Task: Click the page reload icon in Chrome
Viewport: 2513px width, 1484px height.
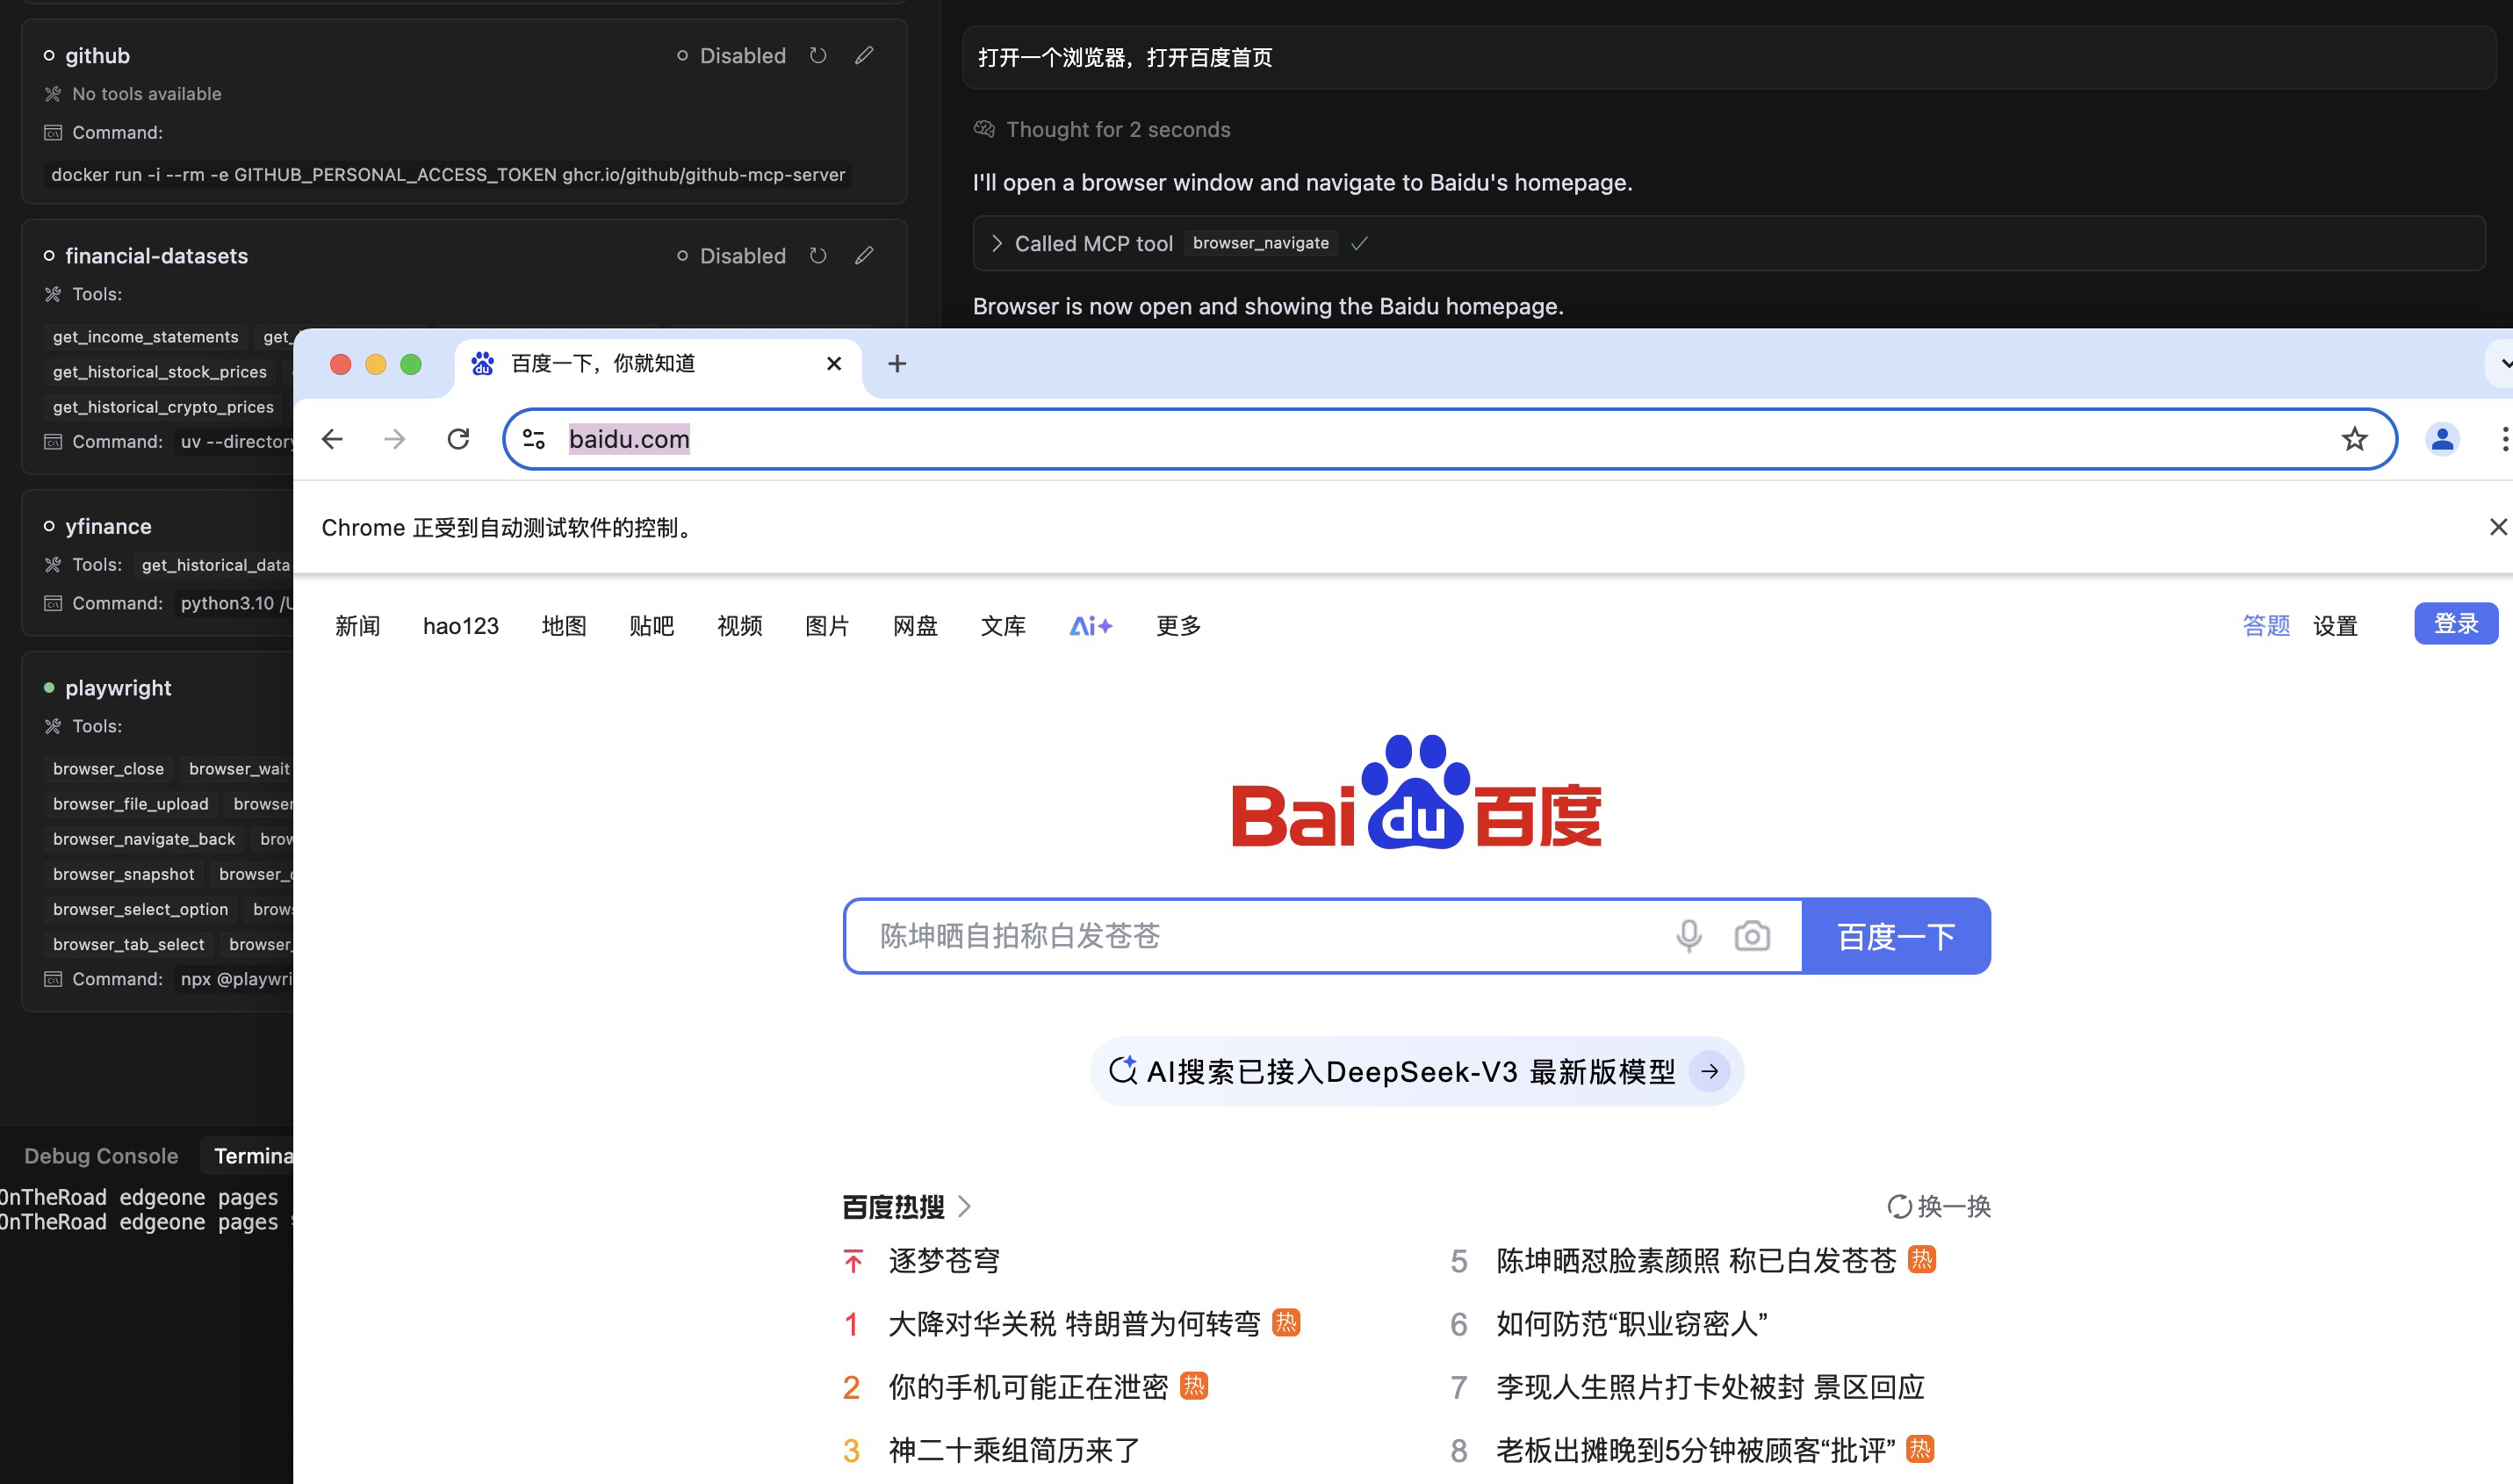Action: pyautogui.click(x=458, y=439)
